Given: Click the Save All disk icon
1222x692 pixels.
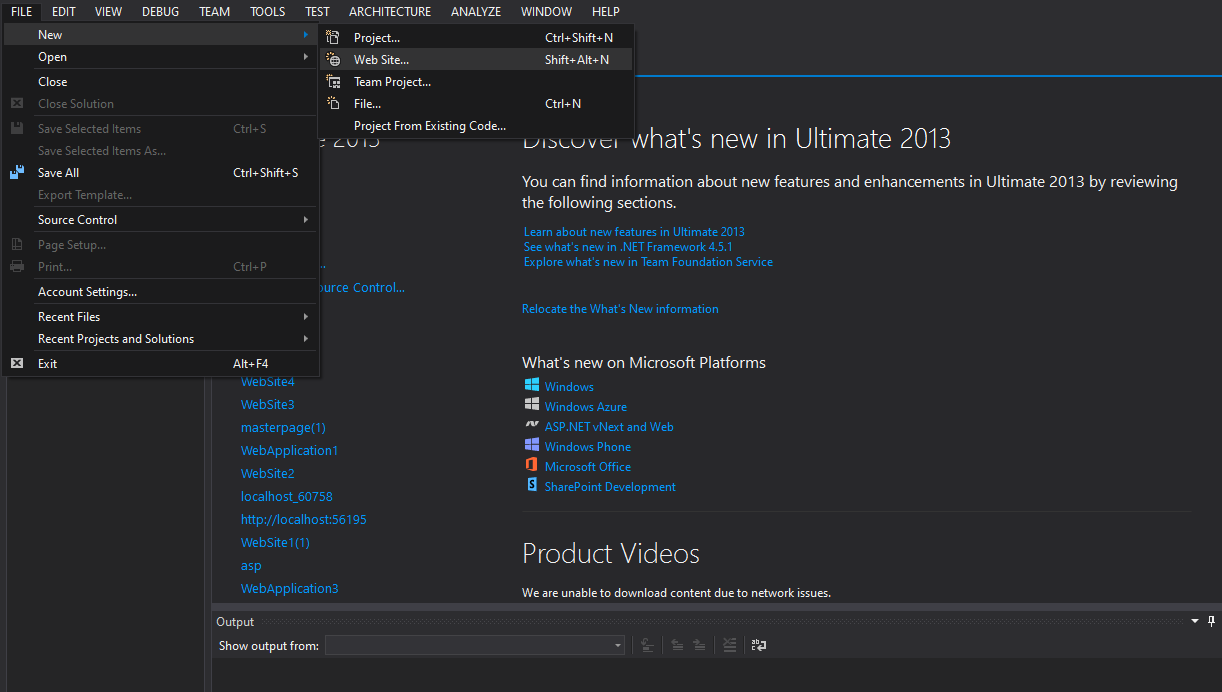Looking at the screenshot, I should pyautogui.click(x=17, y=172).
